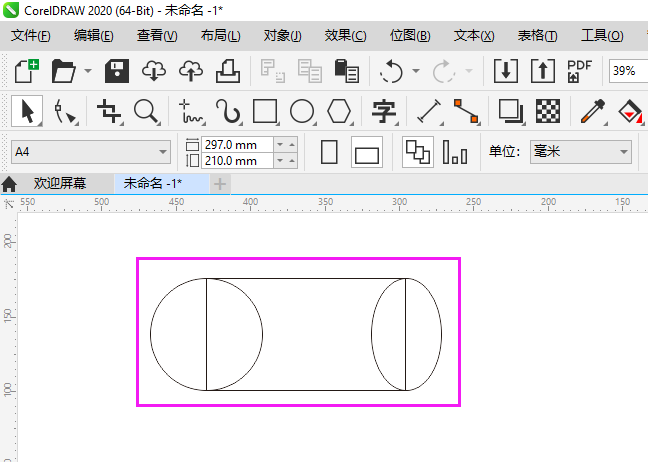
Task: Click the 39% zoom level field
Action: (628, 71)
